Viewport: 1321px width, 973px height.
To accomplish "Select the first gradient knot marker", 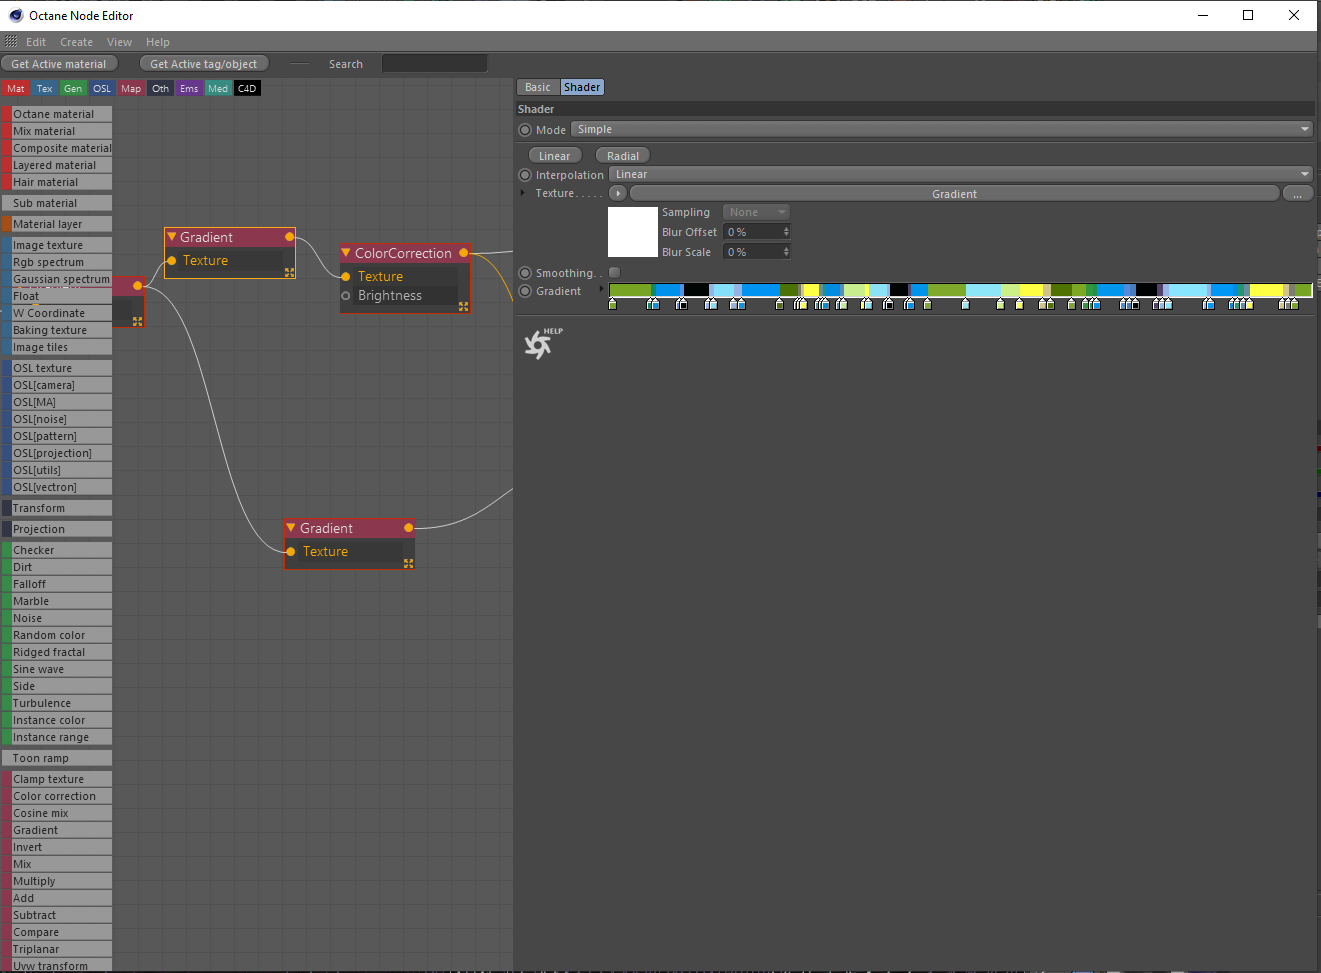I will (x=613, y=303).
